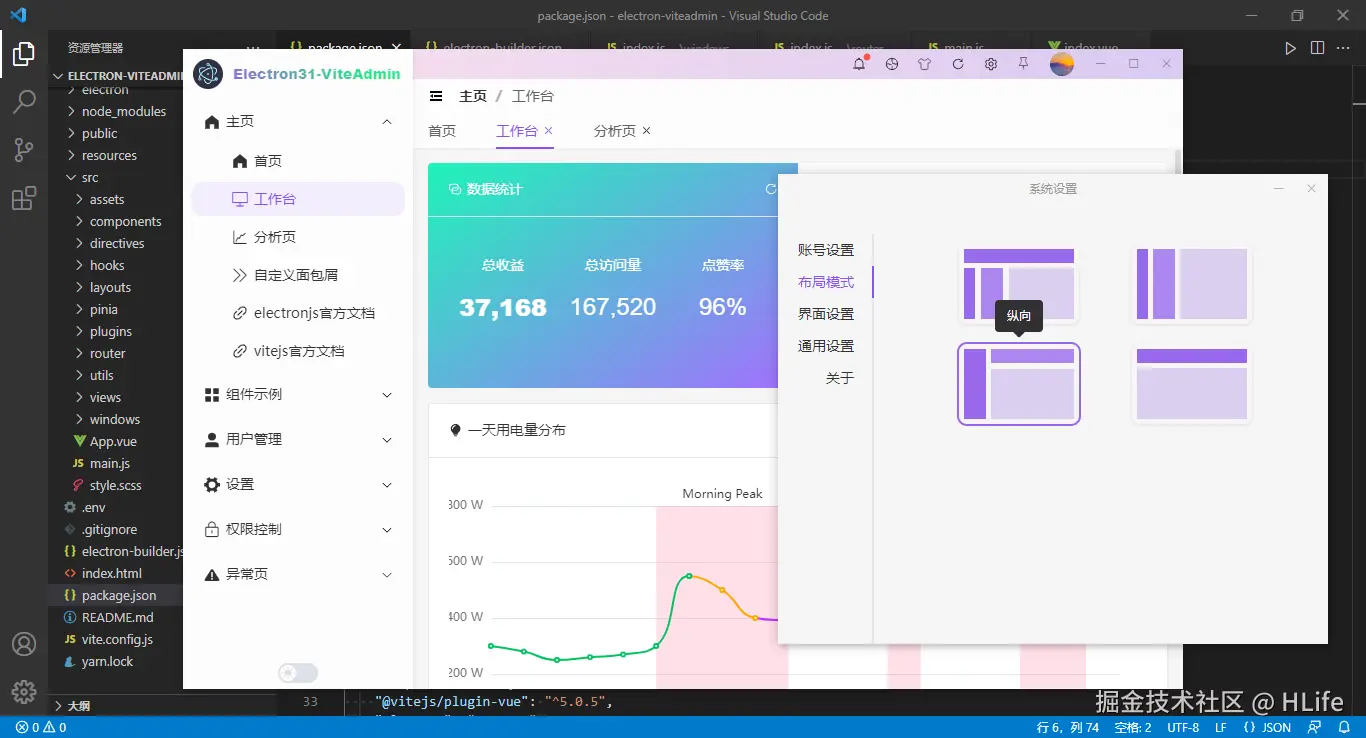Switch to the 首页 page tab
Screen dimensions: 1366x738
[442, 131]
